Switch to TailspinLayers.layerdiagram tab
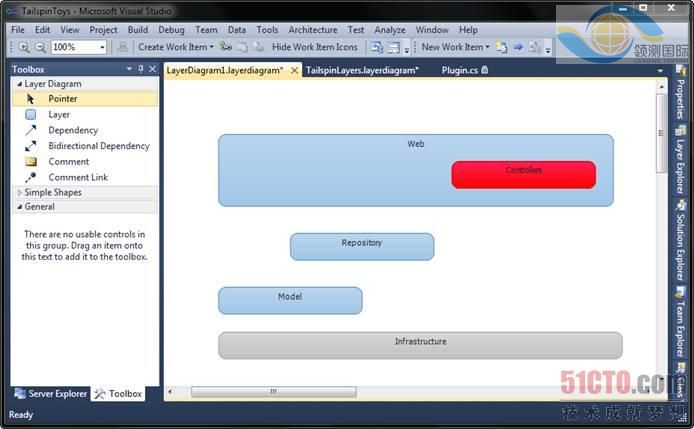Screen dimensions: 694x429 click(362, 70)
